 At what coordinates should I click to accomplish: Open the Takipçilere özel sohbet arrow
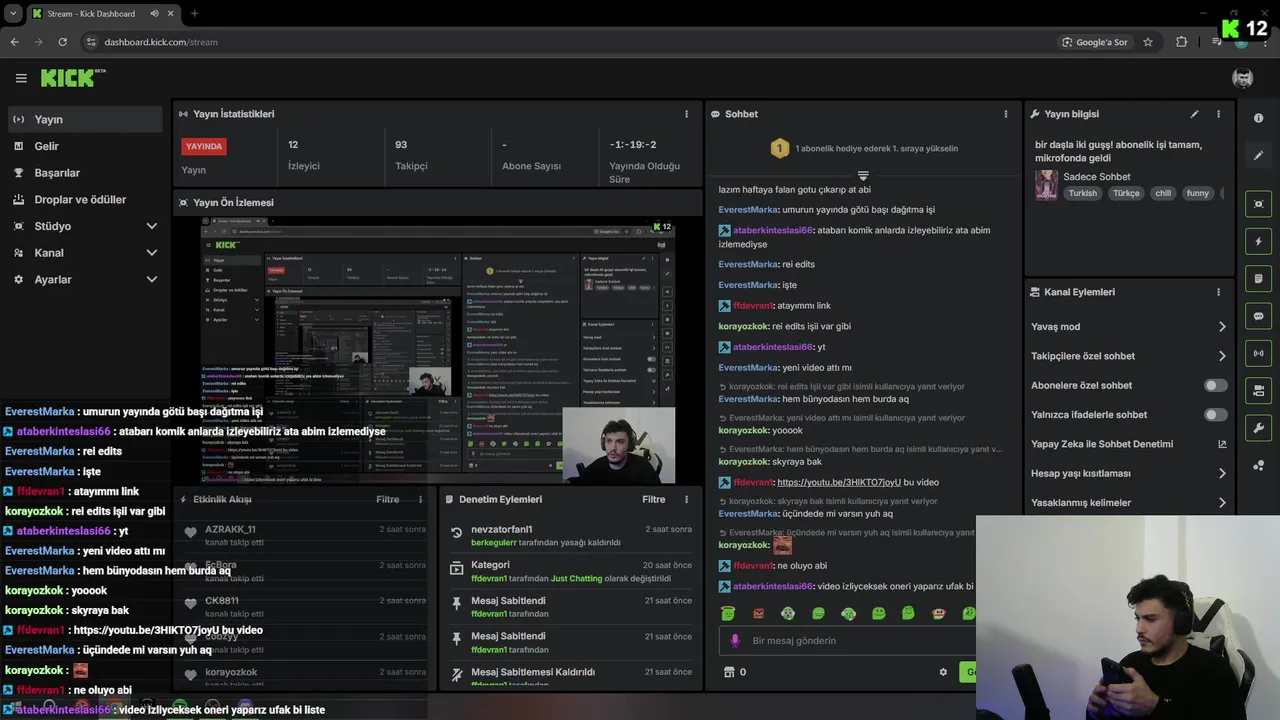point(1222,356)
